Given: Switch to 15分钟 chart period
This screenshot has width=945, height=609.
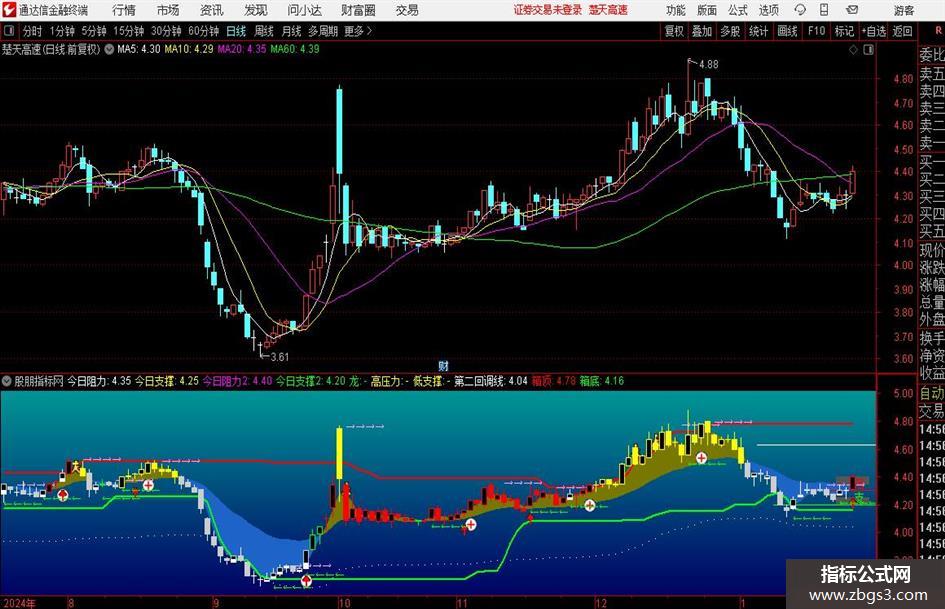Looking at the screenshot, I should click(x=129, y=31).
